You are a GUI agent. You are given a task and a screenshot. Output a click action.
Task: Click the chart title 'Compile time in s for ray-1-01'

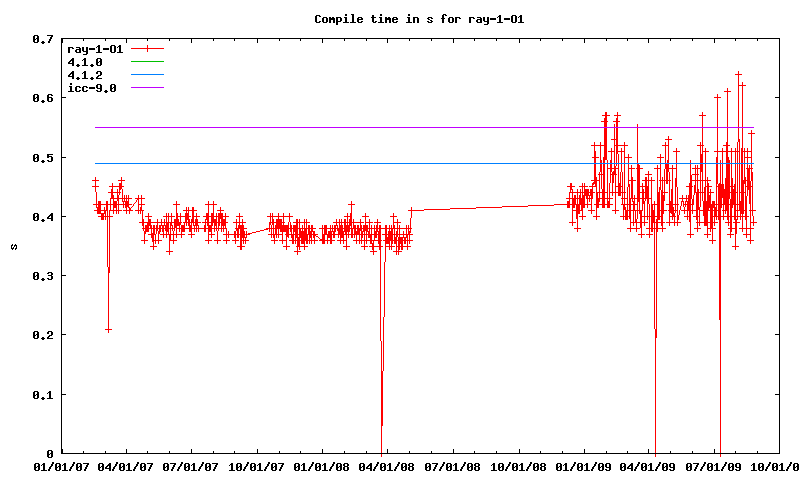(x=403, y=19)
